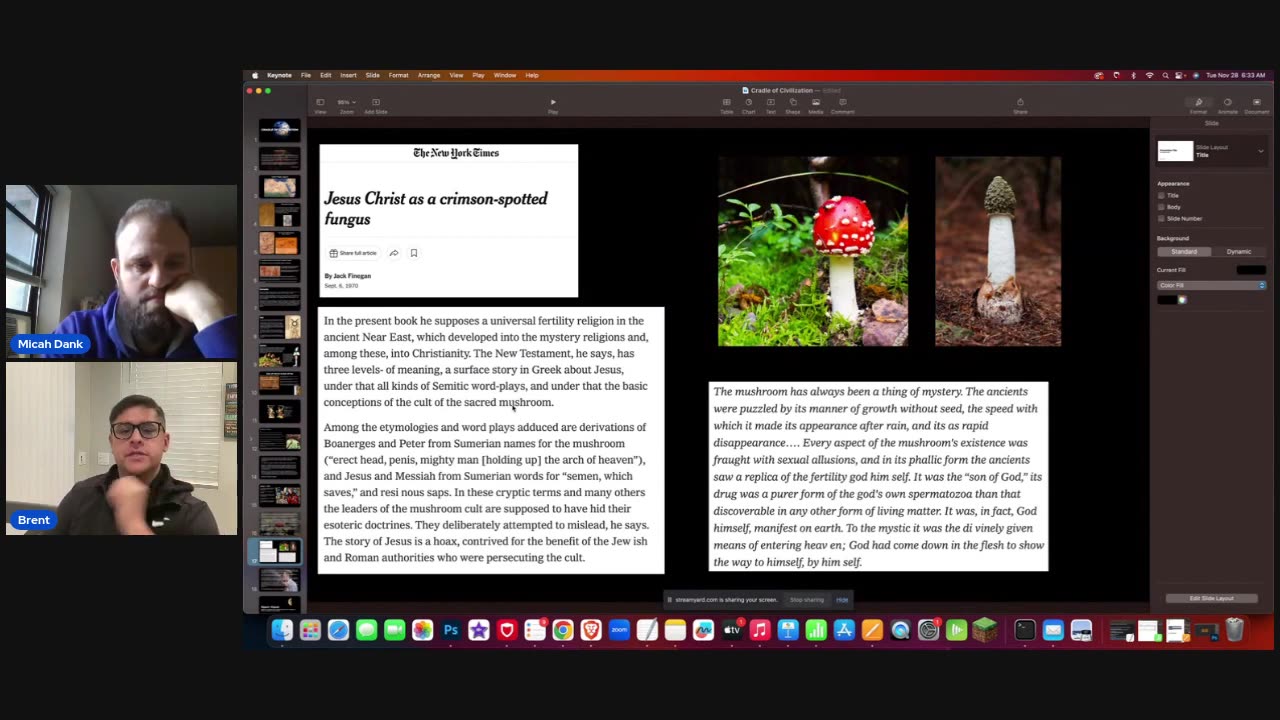Open Numbers from the Dock
The height and width of the screenshot is (720, 1280).
coord(816,630)
